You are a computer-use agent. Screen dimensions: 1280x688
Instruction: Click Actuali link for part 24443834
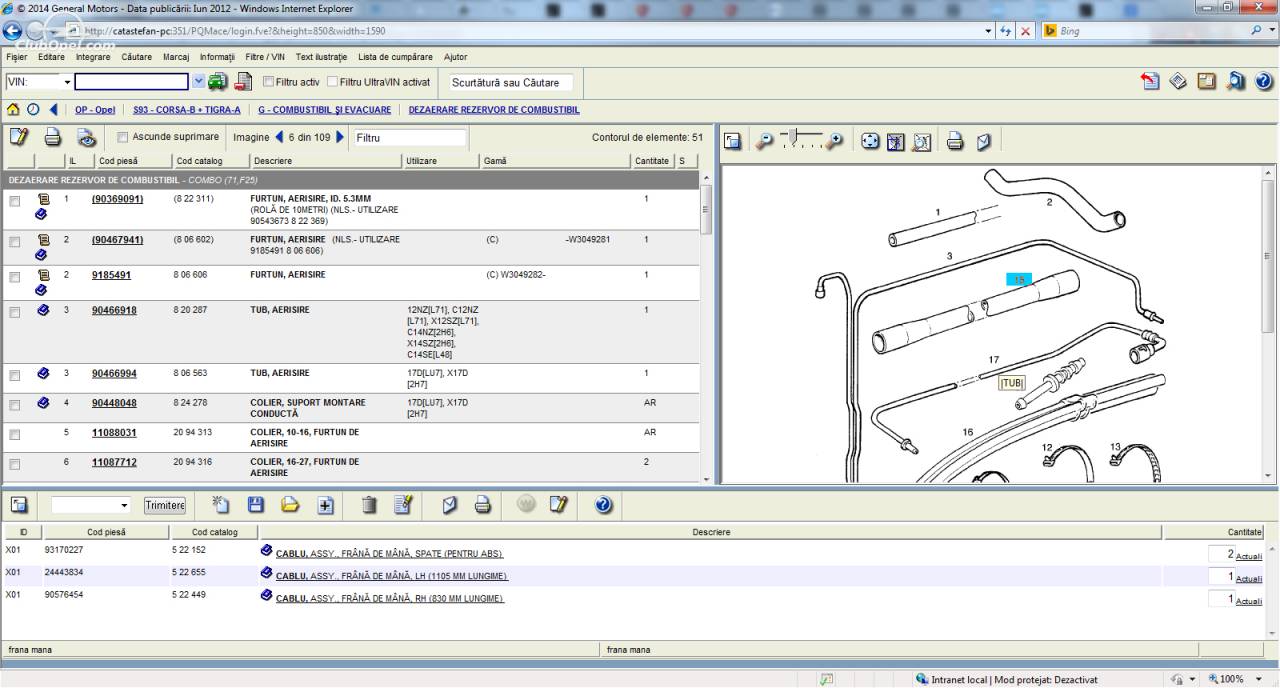[x=1249, y=579]
